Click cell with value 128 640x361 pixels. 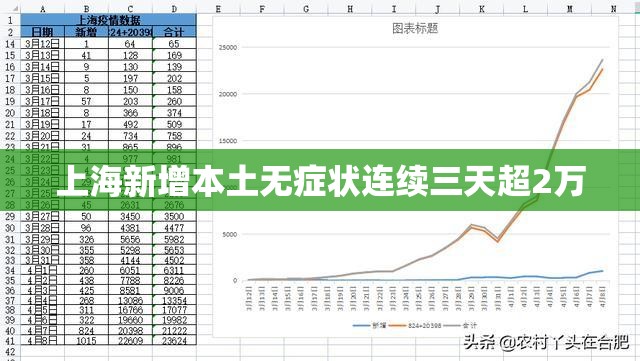pyautogui.click(x=130, y=55)
